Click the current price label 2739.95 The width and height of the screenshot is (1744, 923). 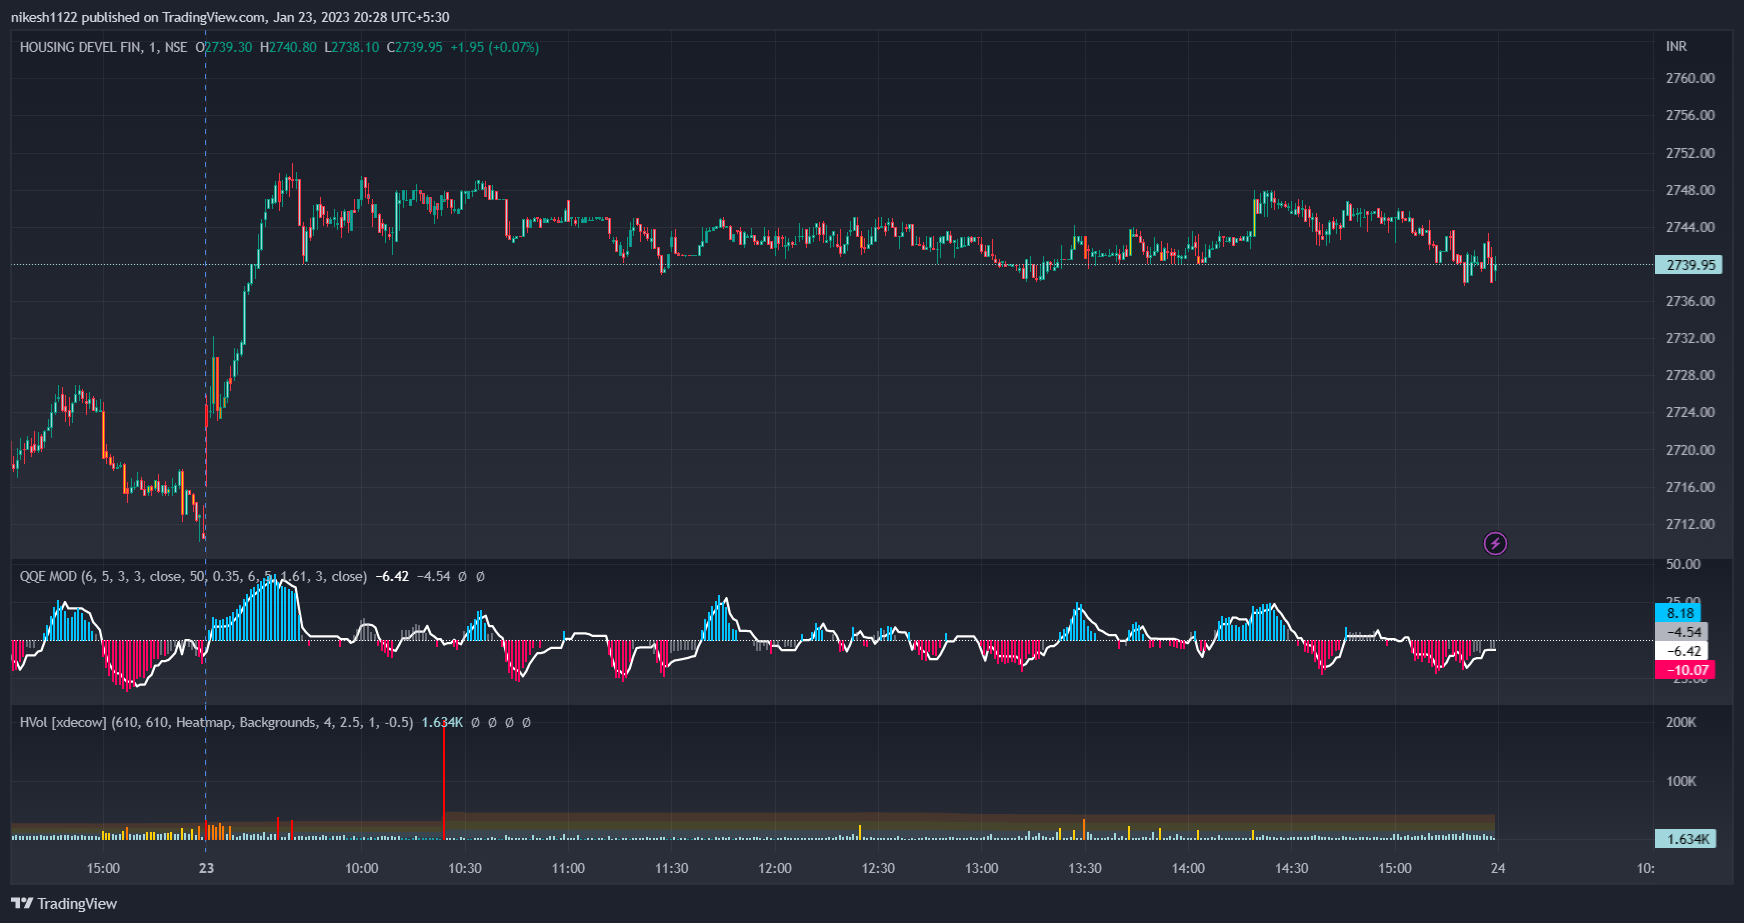click(1691, 265)
